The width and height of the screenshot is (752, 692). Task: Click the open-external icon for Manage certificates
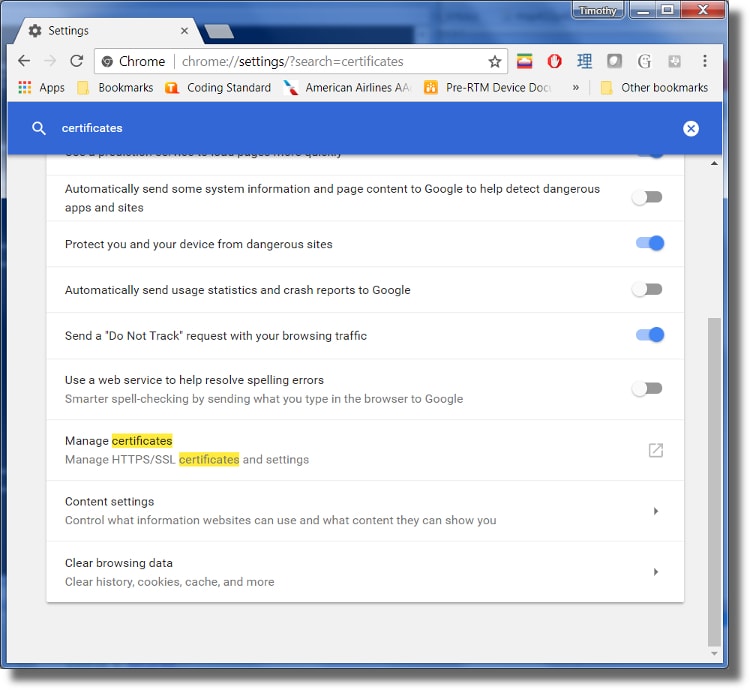tap(655, 450)
